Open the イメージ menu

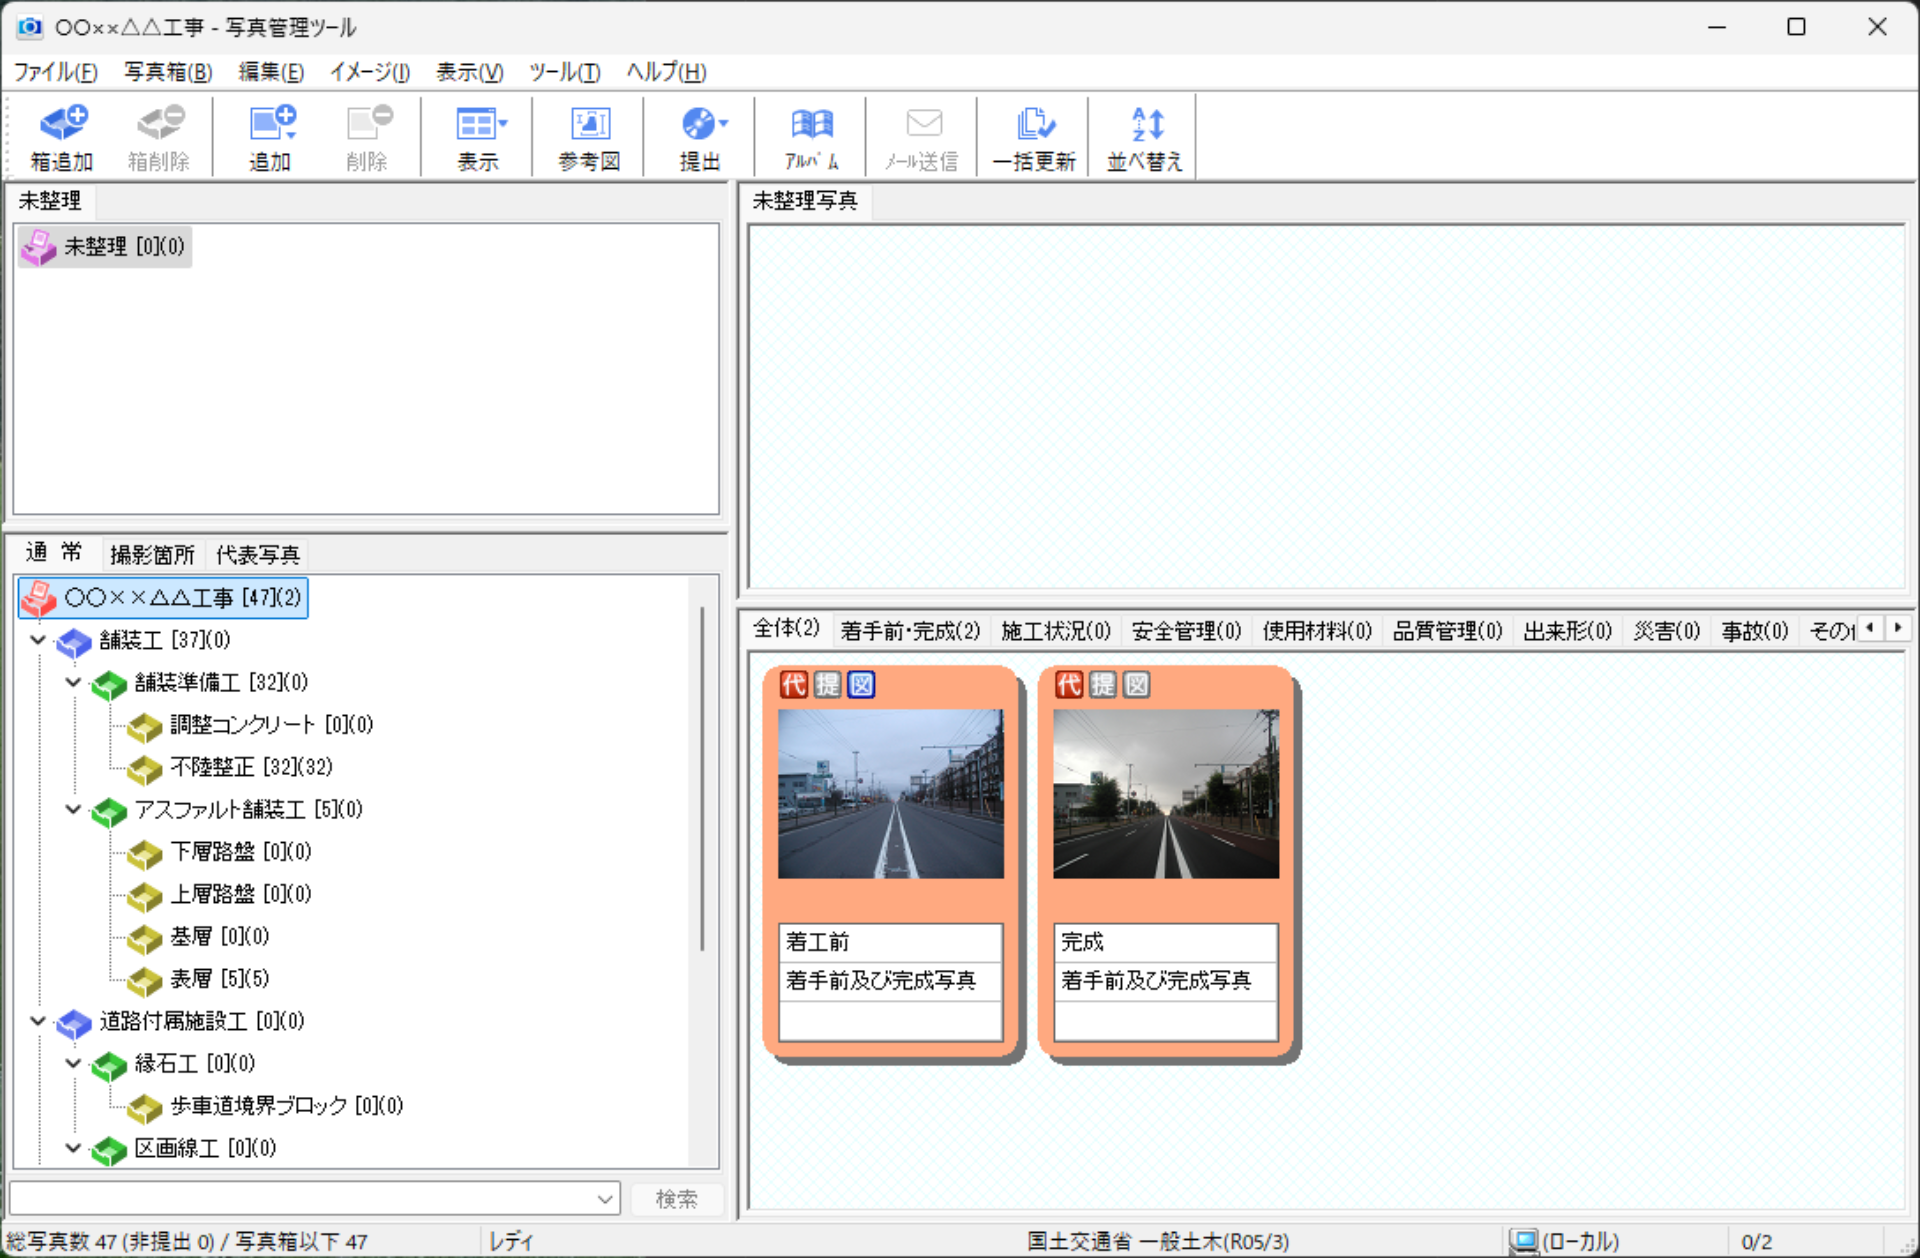pos(368,71)
